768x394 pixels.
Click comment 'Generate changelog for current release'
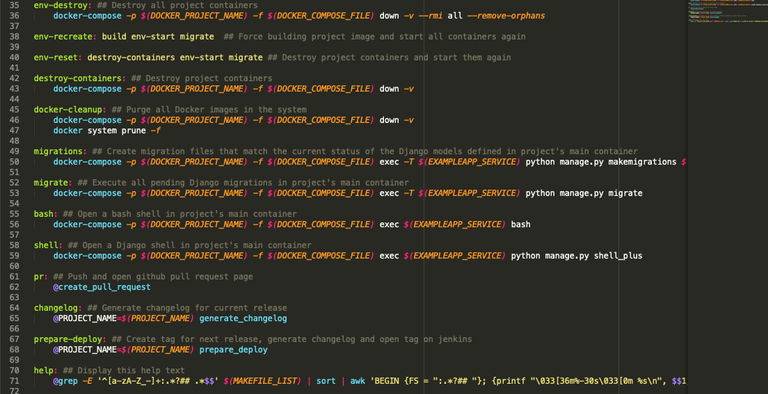click(194, 308)
